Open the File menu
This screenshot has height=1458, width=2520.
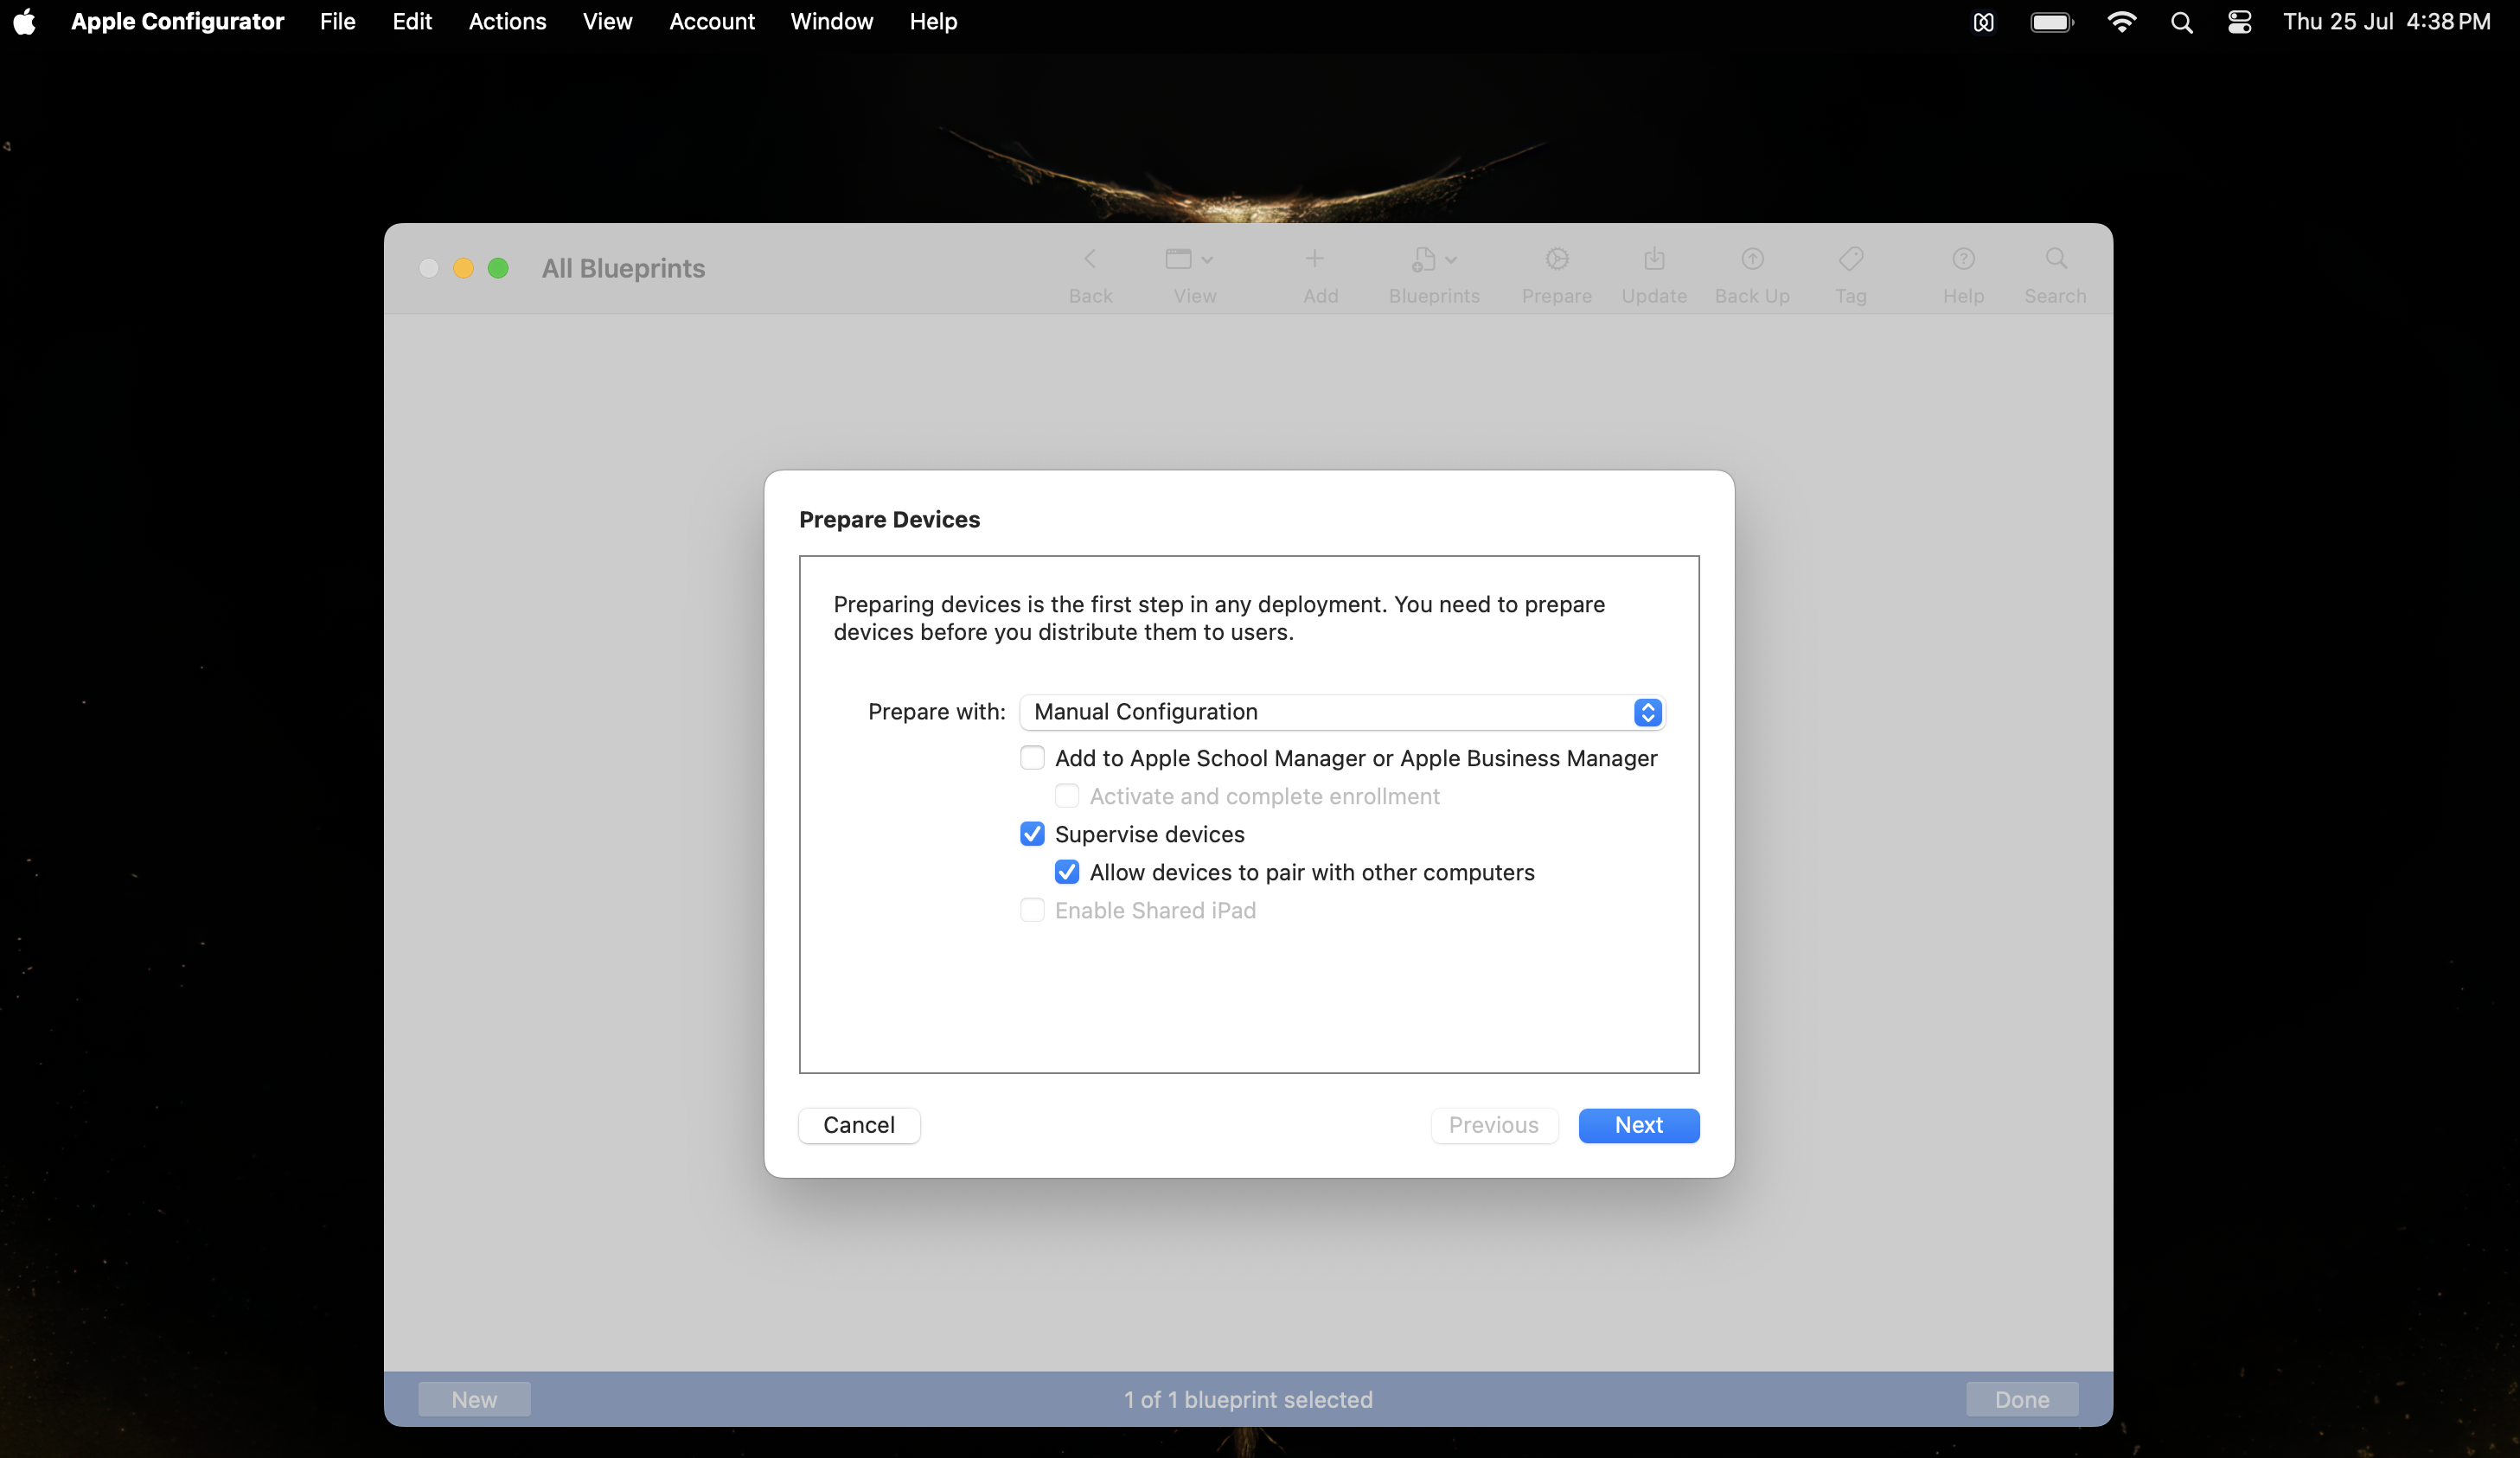click(x=337, y=22)
